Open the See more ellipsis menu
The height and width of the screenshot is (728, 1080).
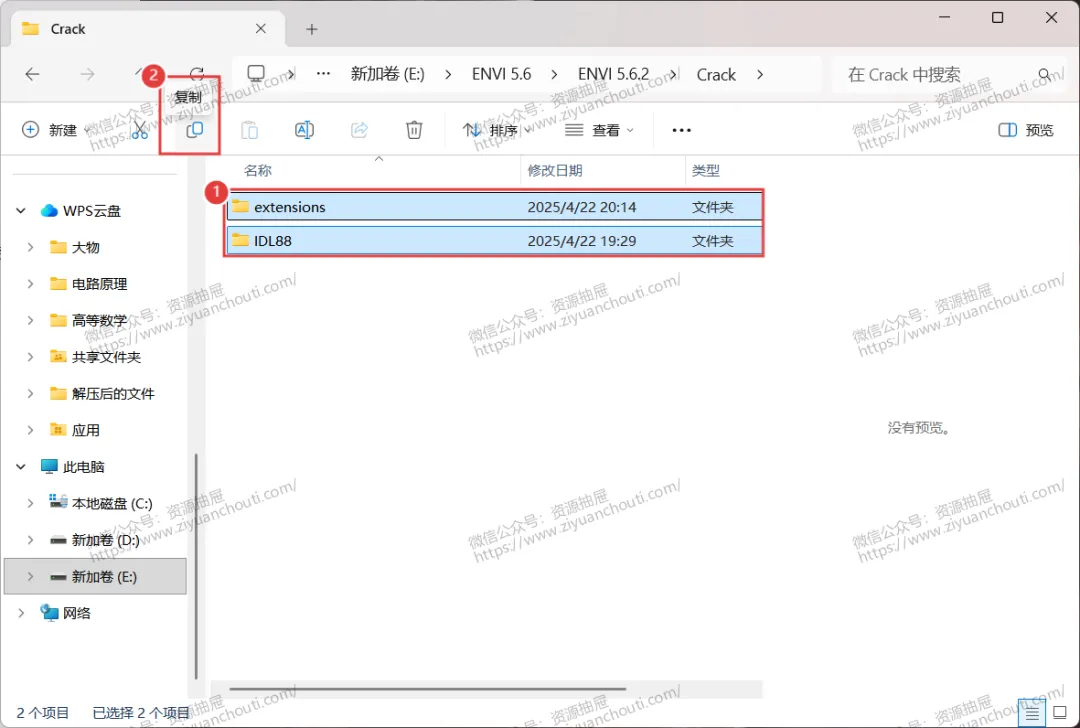[681, 130]
